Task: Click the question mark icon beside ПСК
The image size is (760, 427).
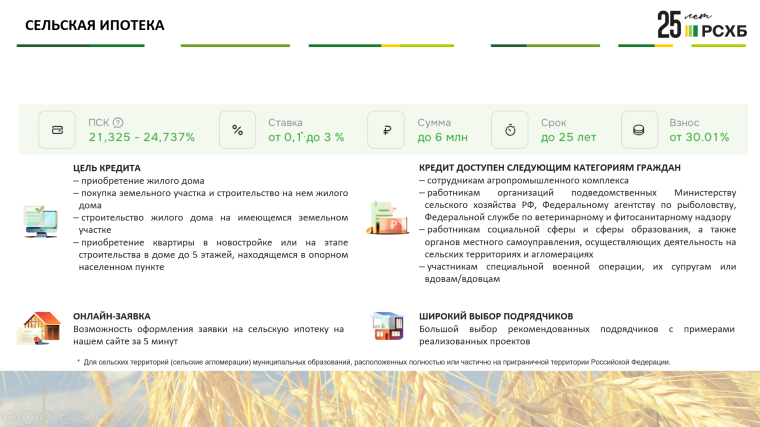Action: coord(118,122)
